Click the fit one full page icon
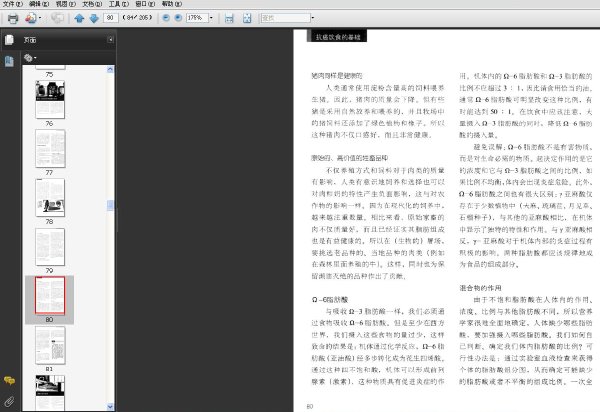Viewport: 600px width, 412px height. pyautogui.click(x=247, y=18)
